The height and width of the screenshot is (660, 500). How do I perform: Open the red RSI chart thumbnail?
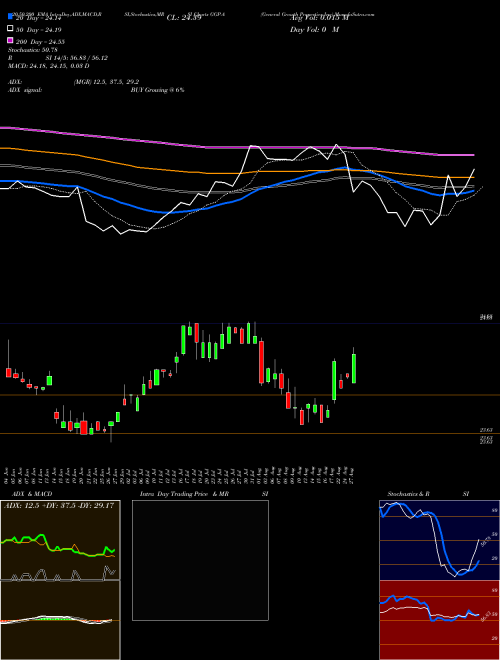pyautogui.click(x=439, y=620)
